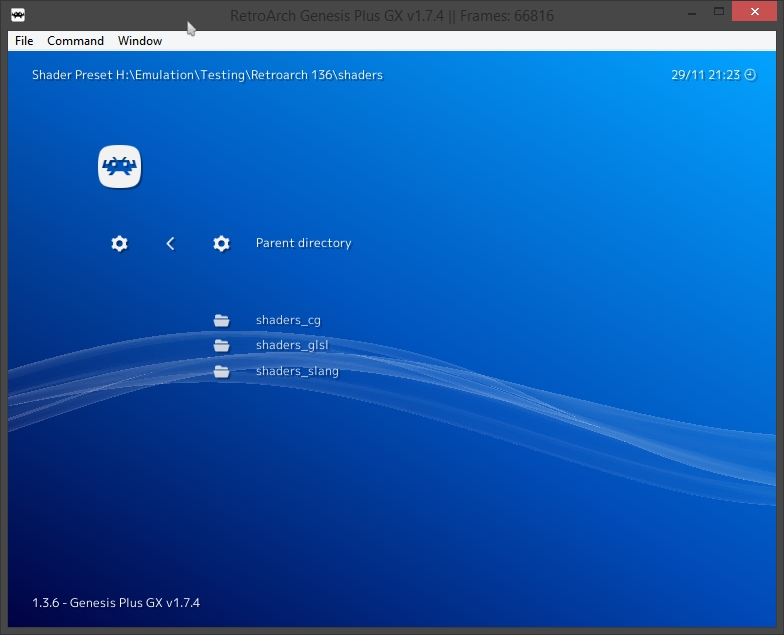Click the version text 1.3.6 - Genesis Plus GX
This screenshot has width=784, height=635.
[x=116, y=602]
